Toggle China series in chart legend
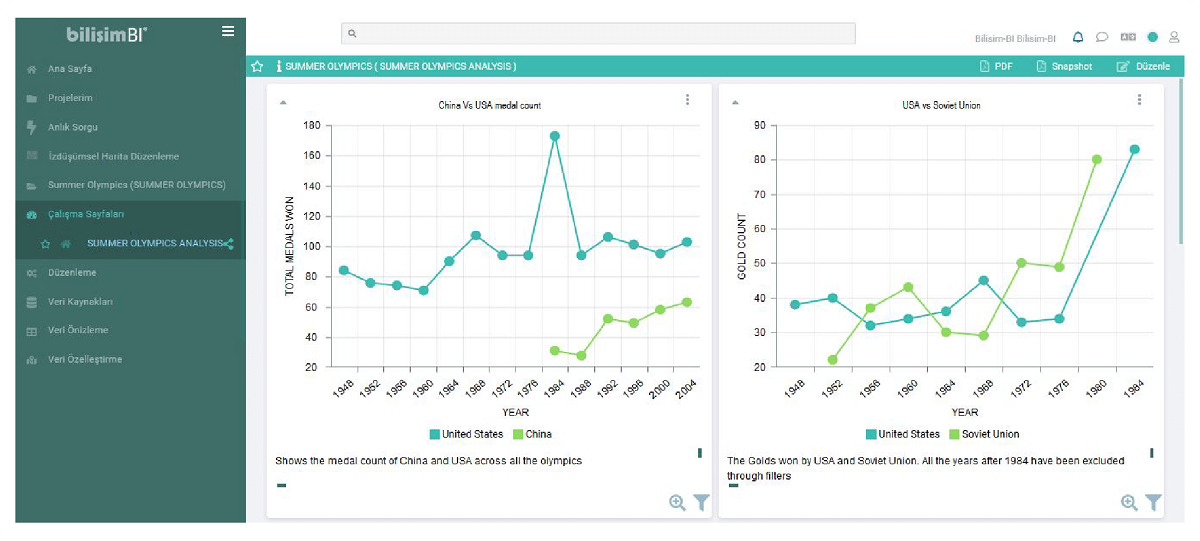This screenshot has height=541, width=1200. (x=531, y=434)
